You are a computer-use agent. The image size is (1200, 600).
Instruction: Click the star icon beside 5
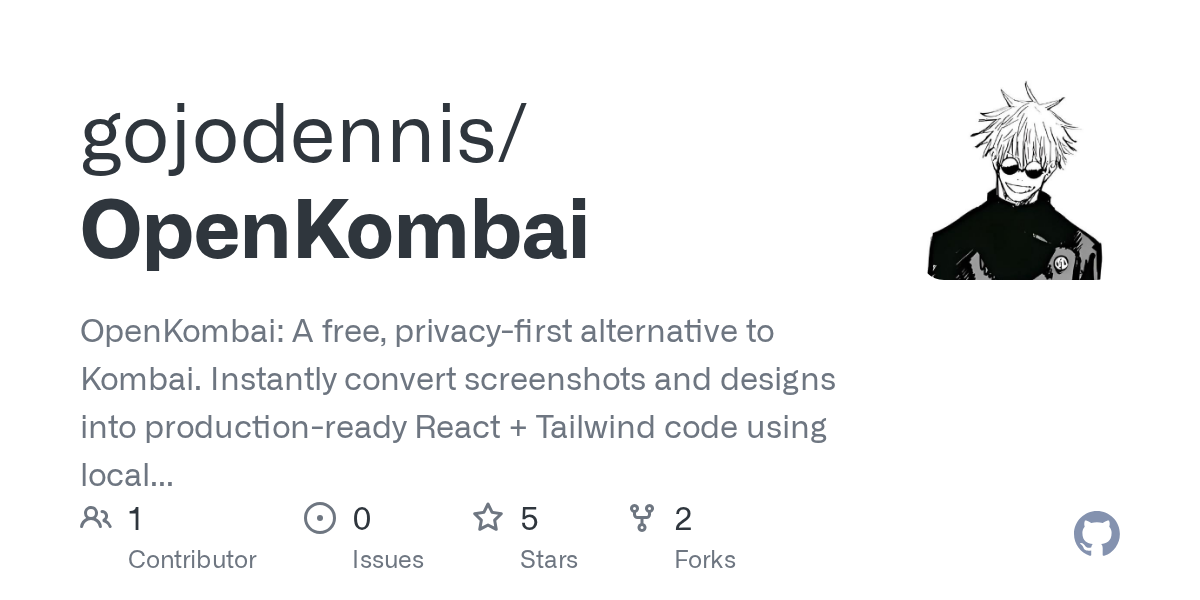pos(488,518)
